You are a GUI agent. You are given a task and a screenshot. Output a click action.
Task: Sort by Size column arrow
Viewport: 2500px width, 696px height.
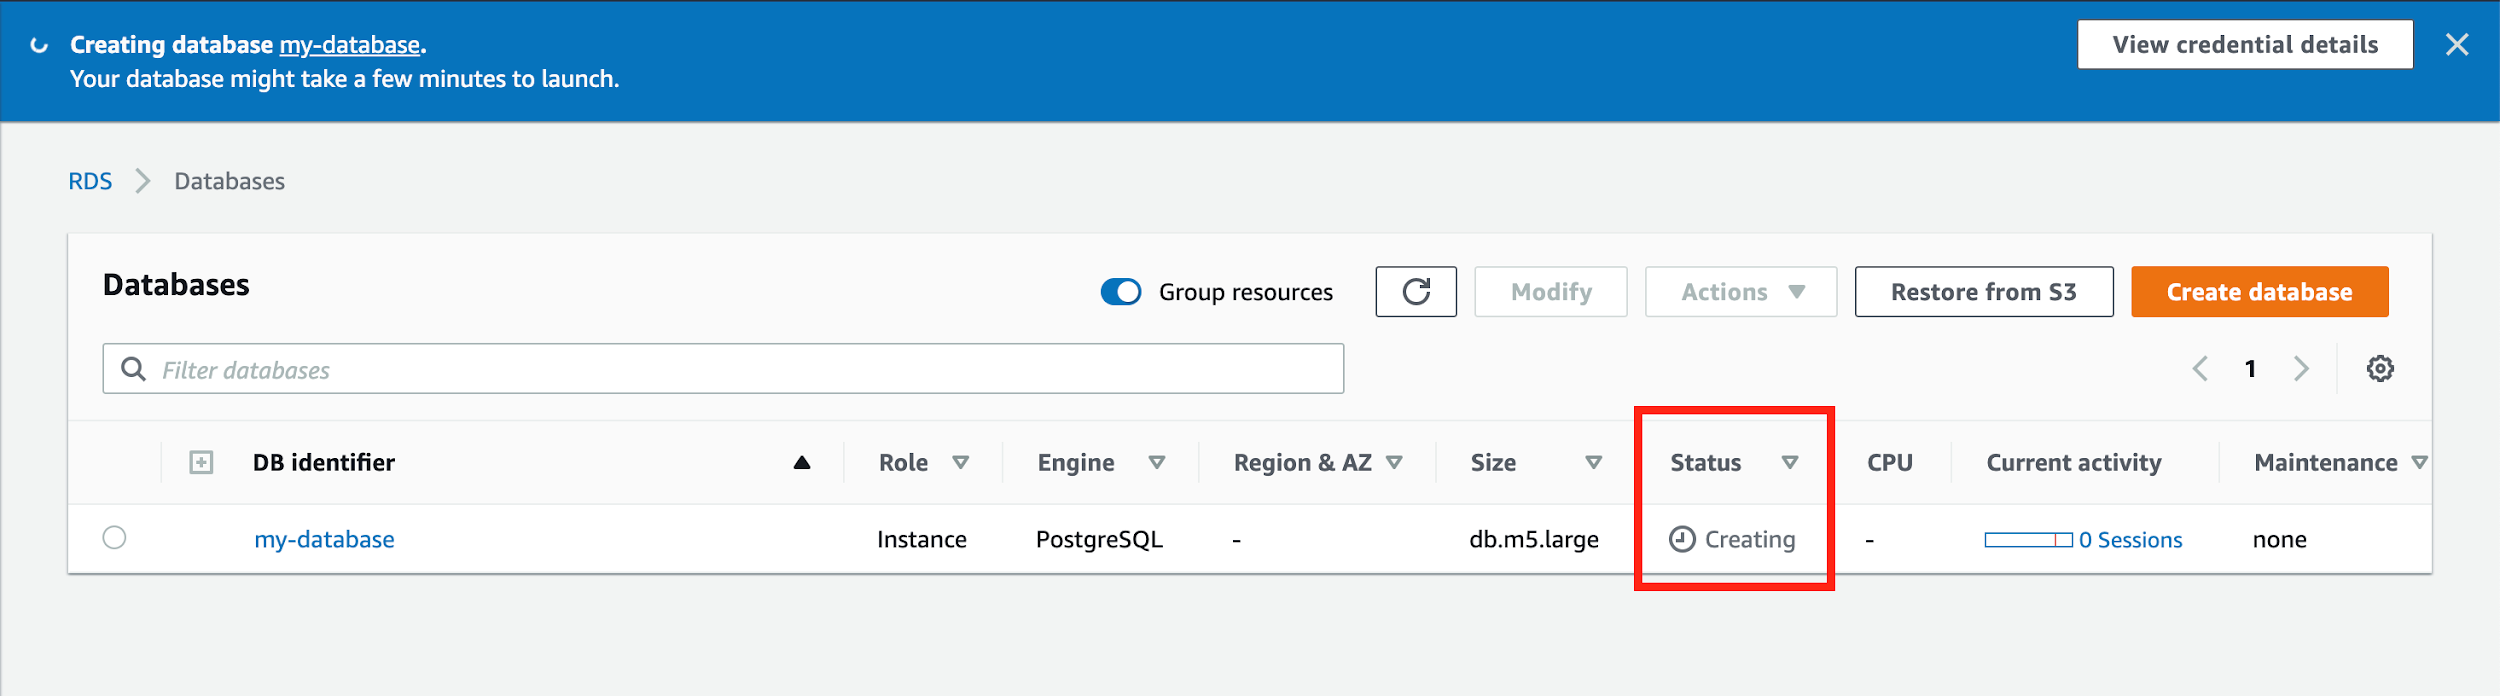pos(1593,462)
